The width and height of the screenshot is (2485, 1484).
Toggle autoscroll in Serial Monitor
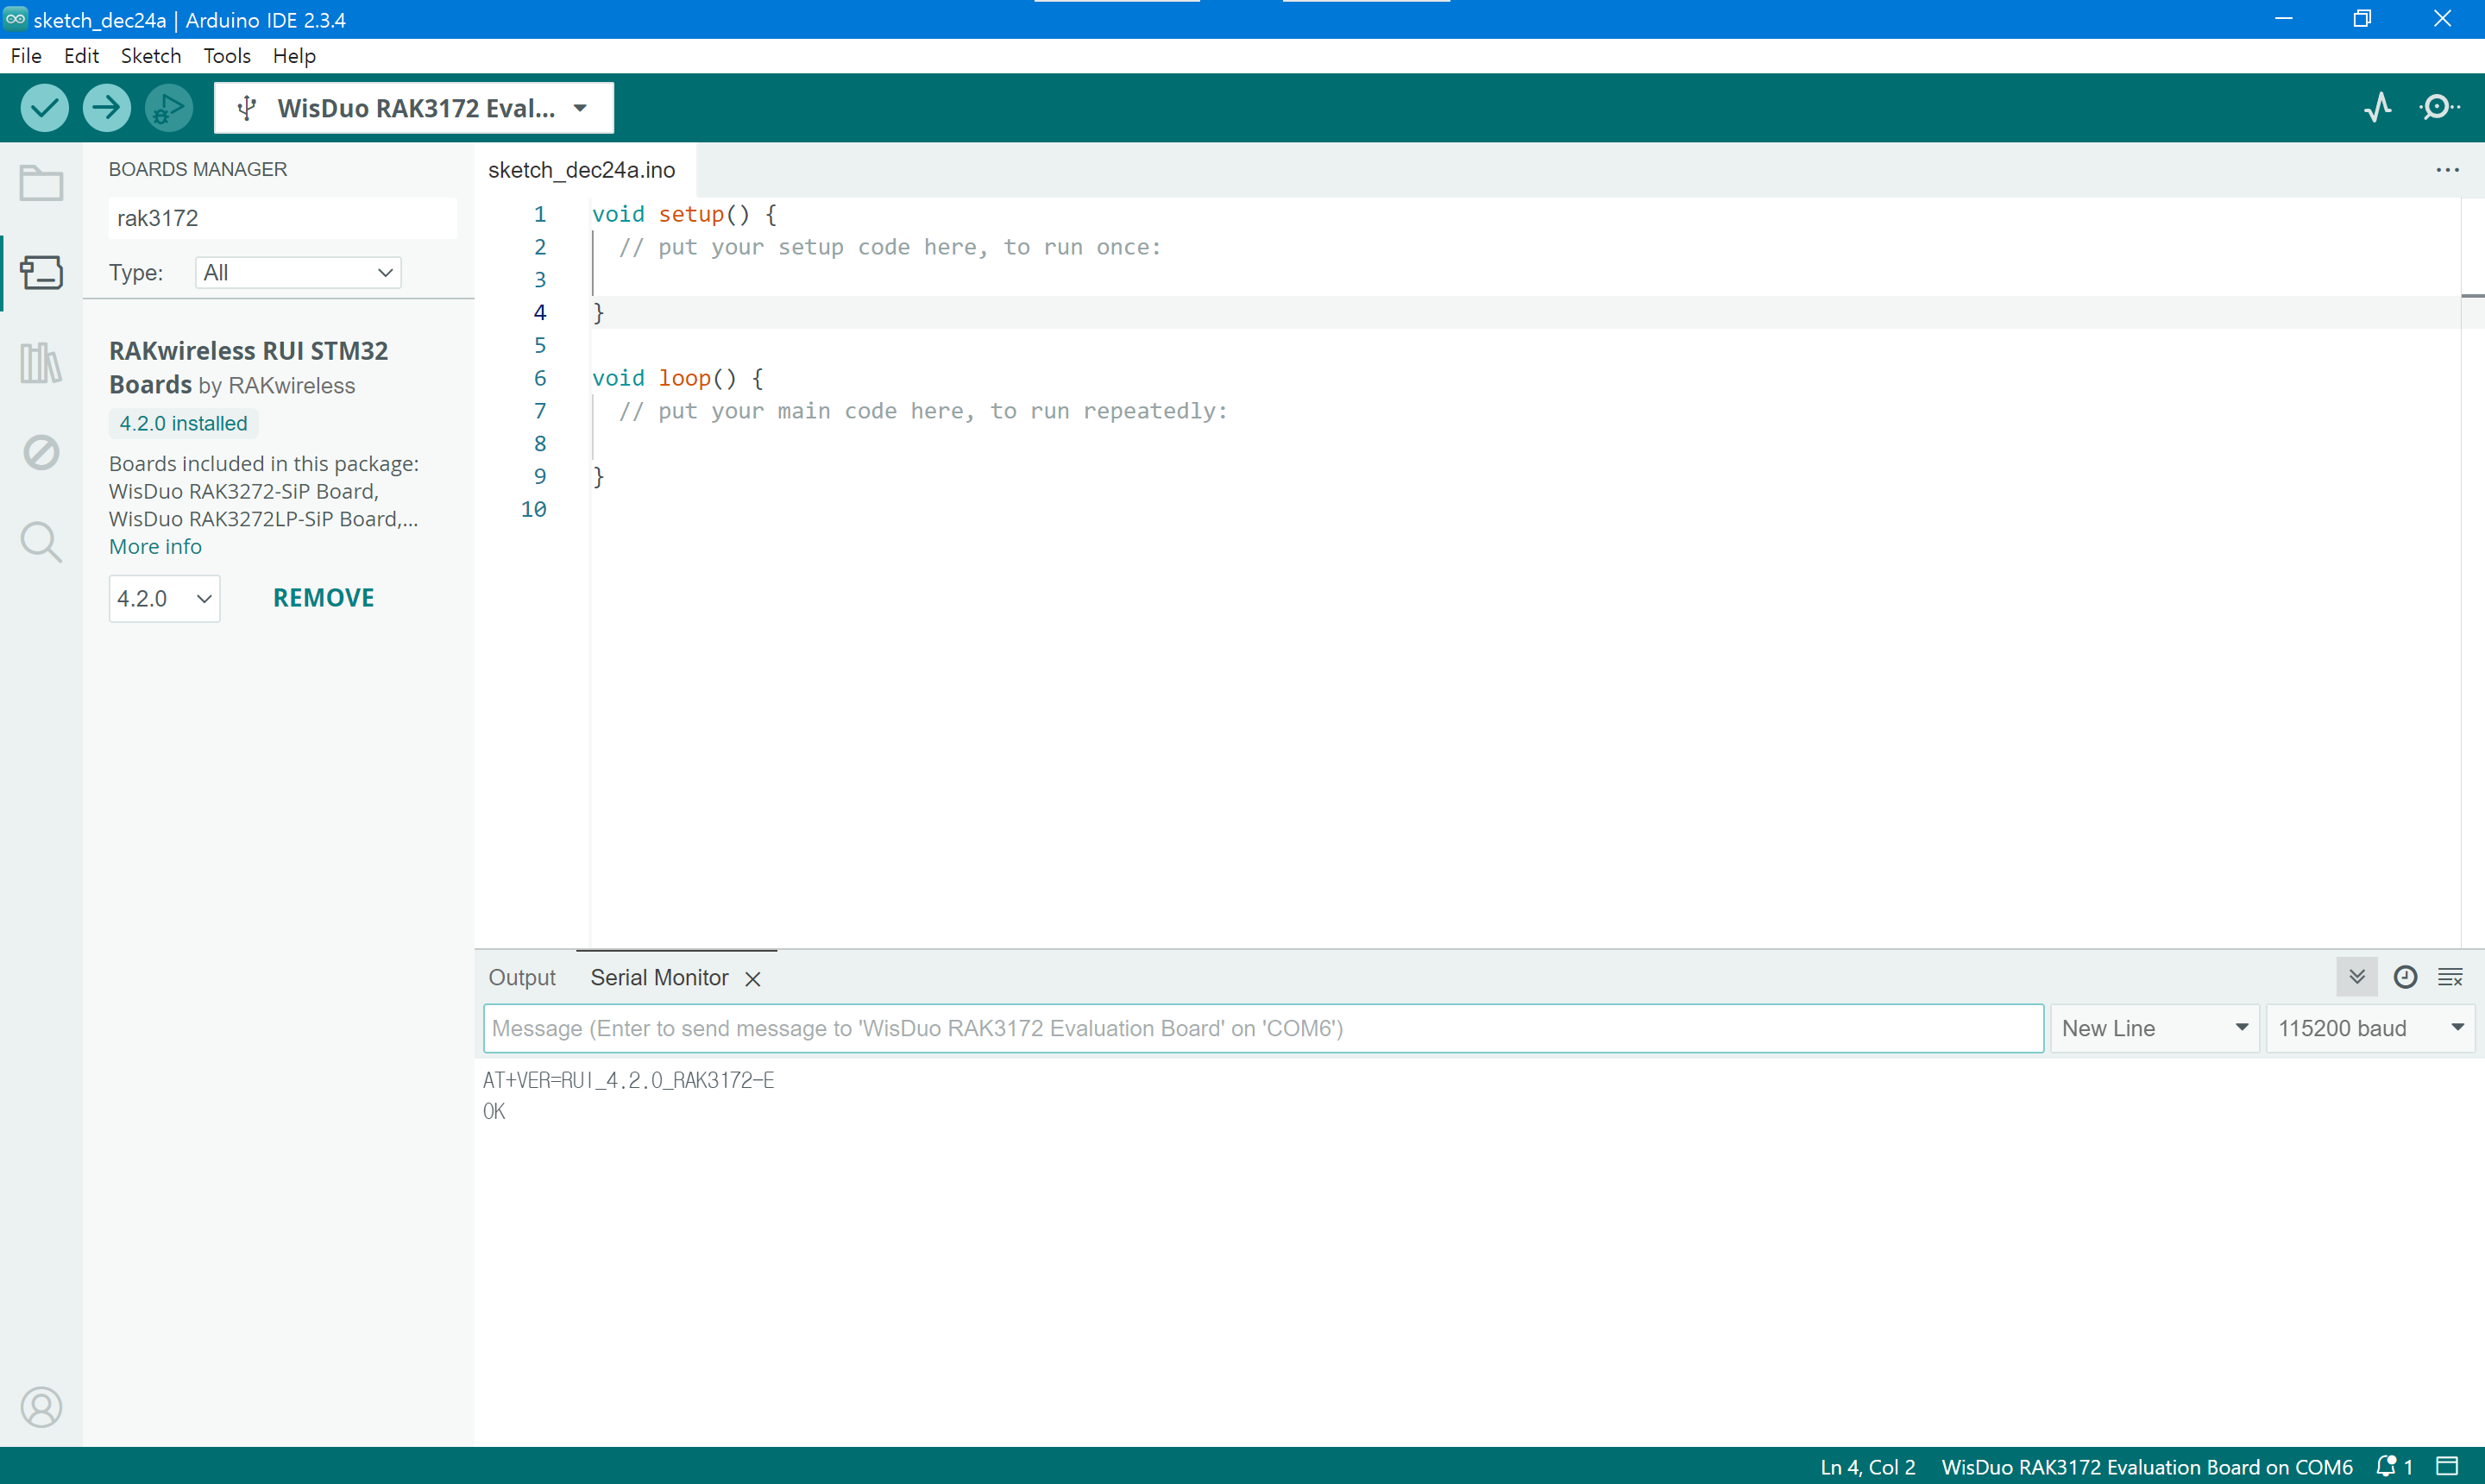coord(2356,977)
